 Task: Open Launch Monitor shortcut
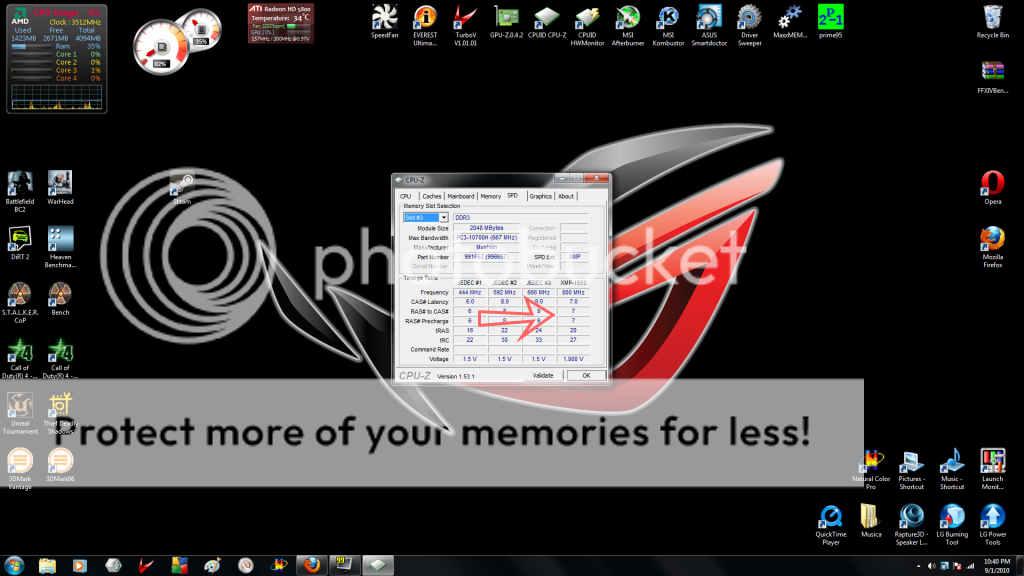(993, 469)
